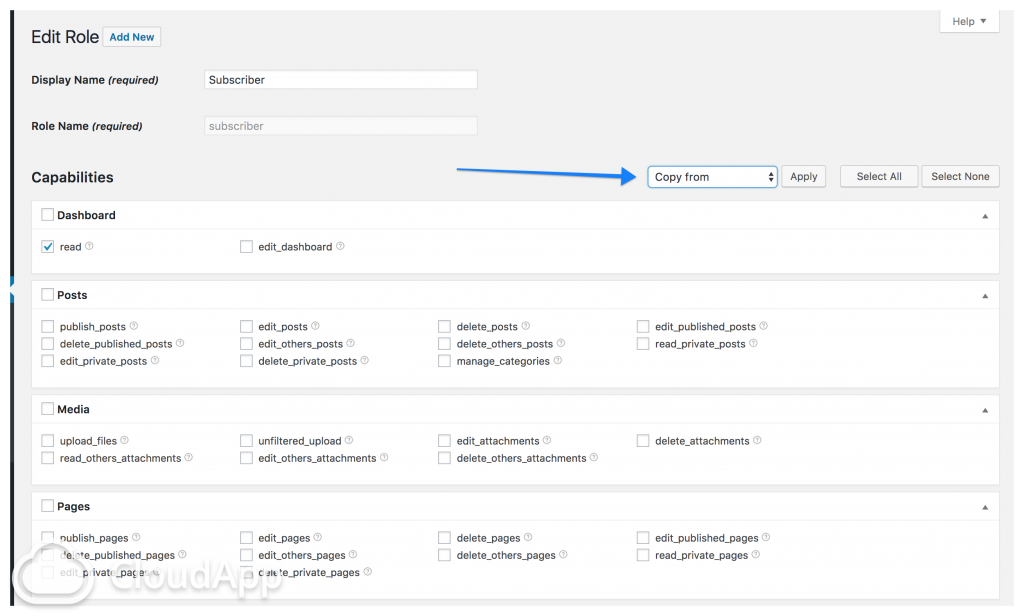Open the tooltip for publish_posts
This screenshot has width=1024, height=616.
tap(133, 325)
